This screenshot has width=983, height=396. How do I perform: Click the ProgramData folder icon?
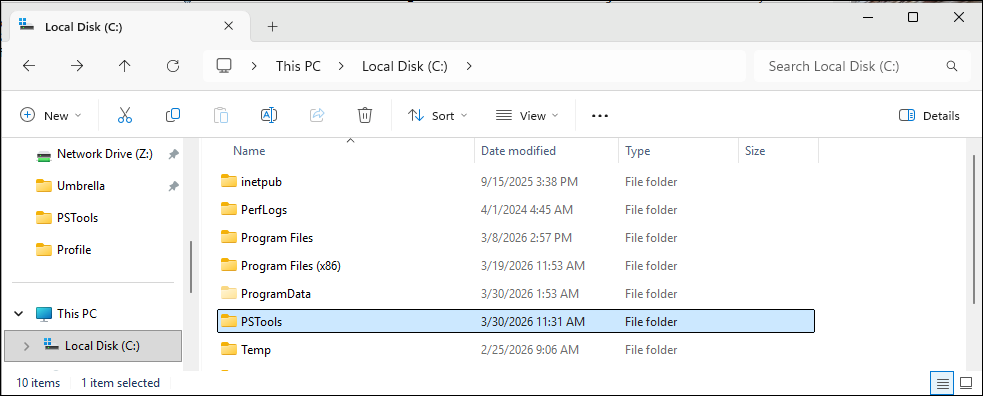[229, 293]
